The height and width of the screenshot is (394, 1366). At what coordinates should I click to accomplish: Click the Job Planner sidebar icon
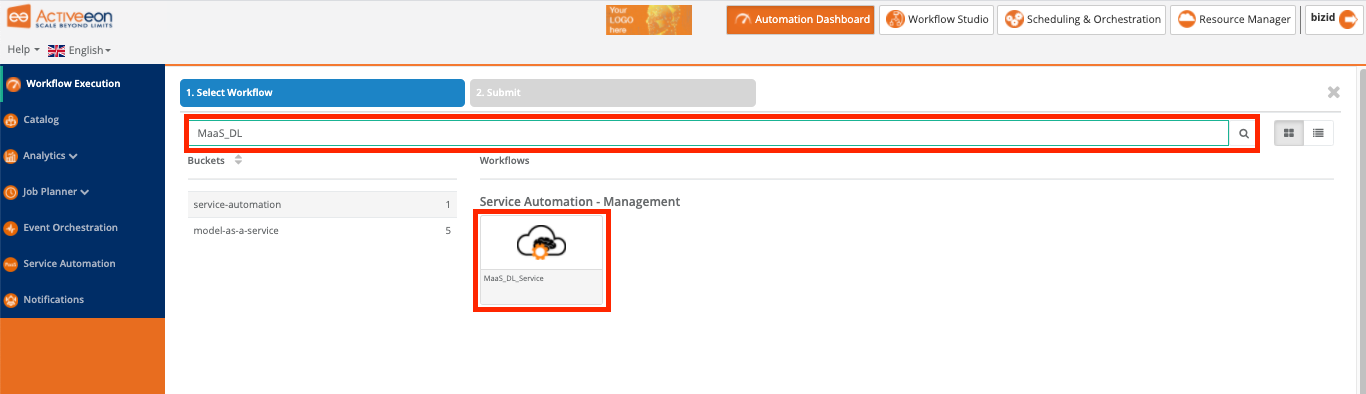11,192
